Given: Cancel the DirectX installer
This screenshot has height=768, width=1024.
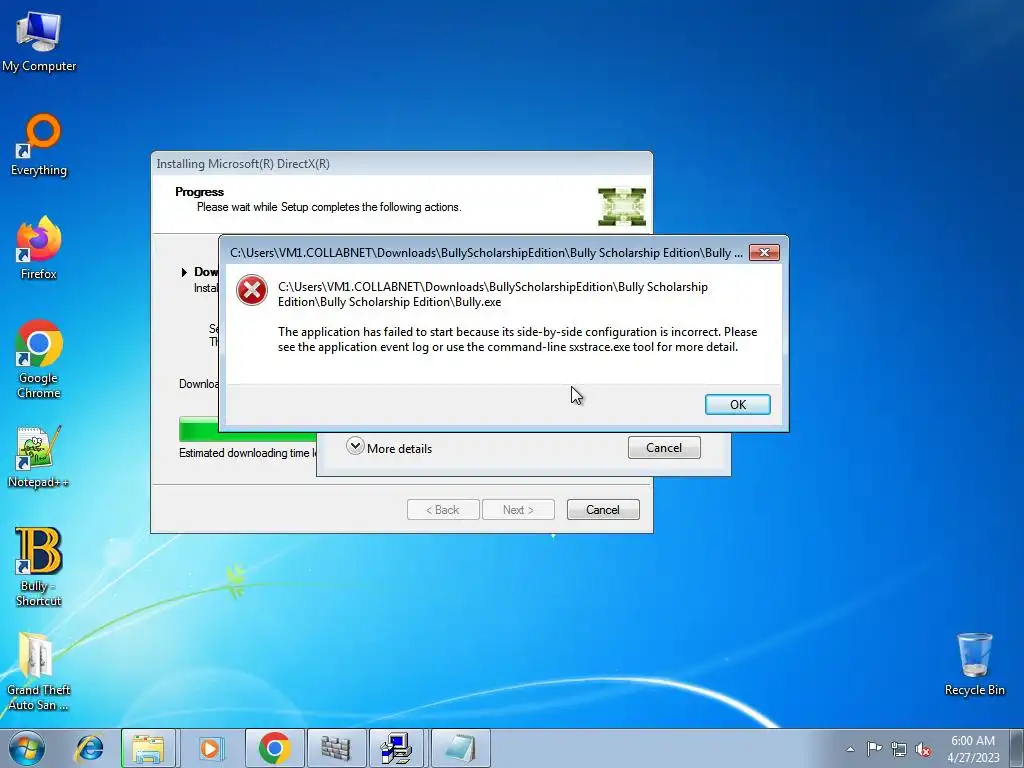Looking at the screenshot, I should click(603, 509).
